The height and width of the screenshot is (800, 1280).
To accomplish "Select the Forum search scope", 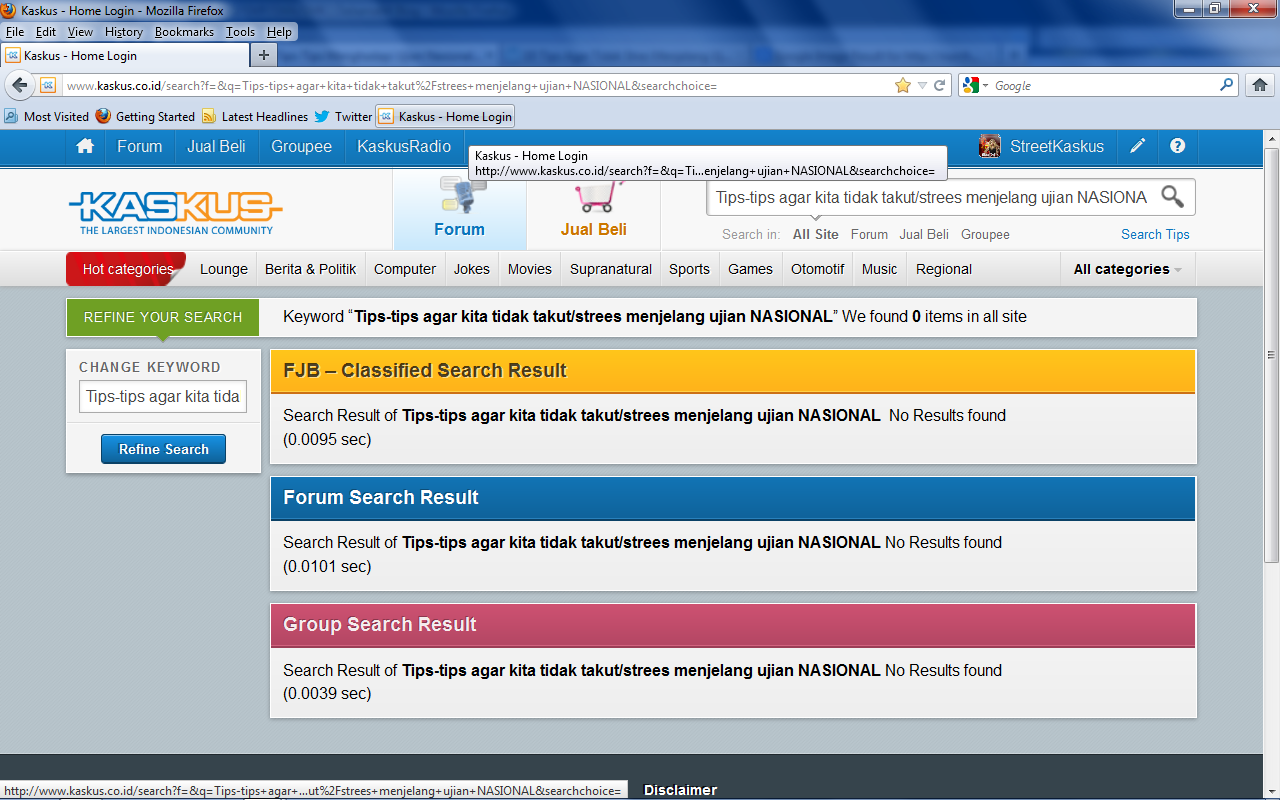I will coord(869,234).
